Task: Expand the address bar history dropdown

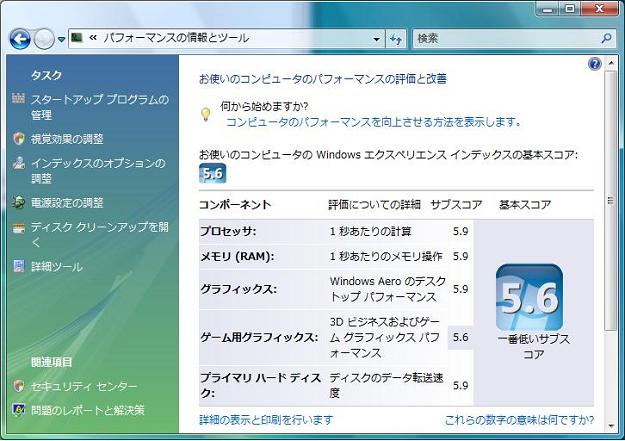Action: click(376, 39)
